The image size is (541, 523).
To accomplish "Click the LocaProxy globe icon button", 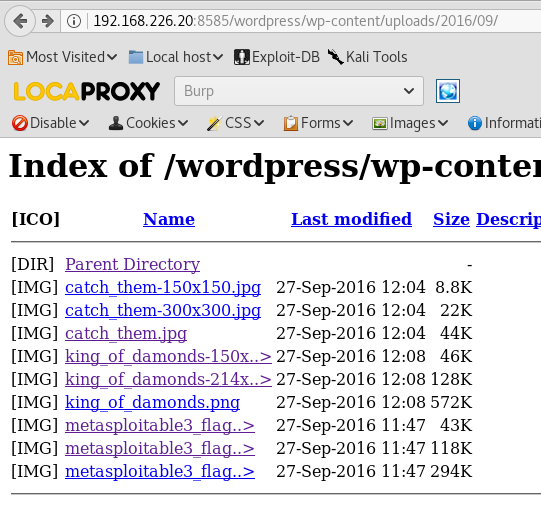I will tap(447, 91).
